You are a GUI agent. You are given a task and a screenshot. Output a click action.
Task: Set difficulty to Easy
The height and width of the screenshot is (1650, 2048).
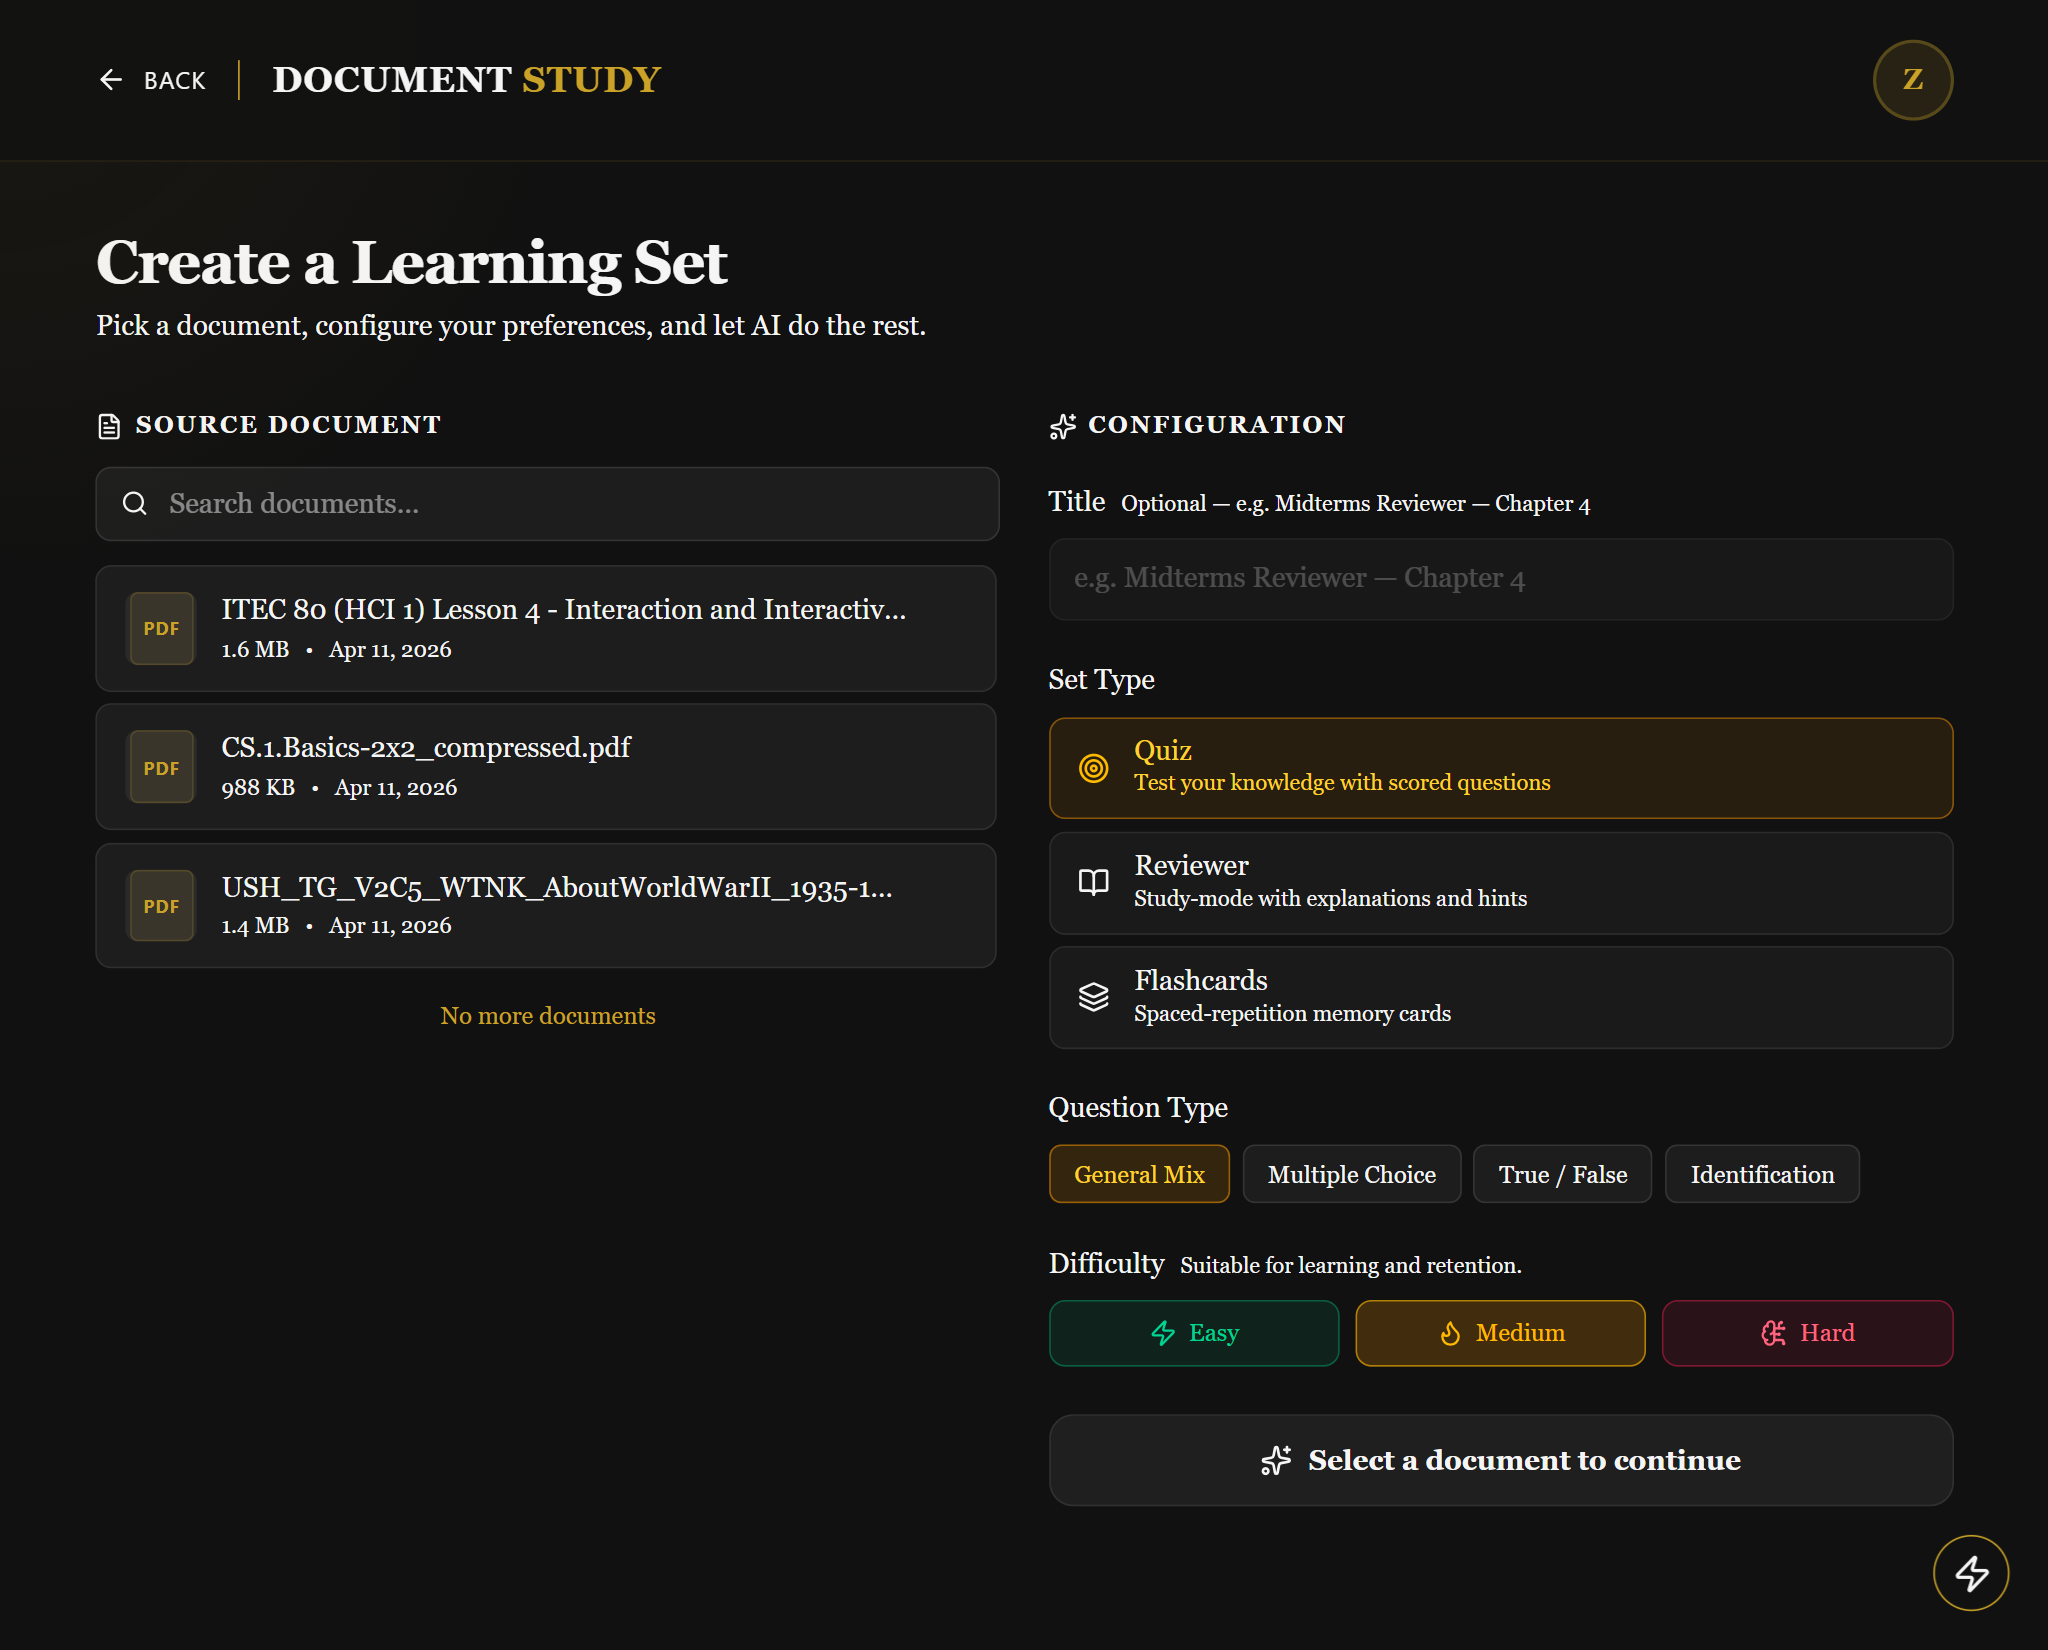[1194, 1333]
